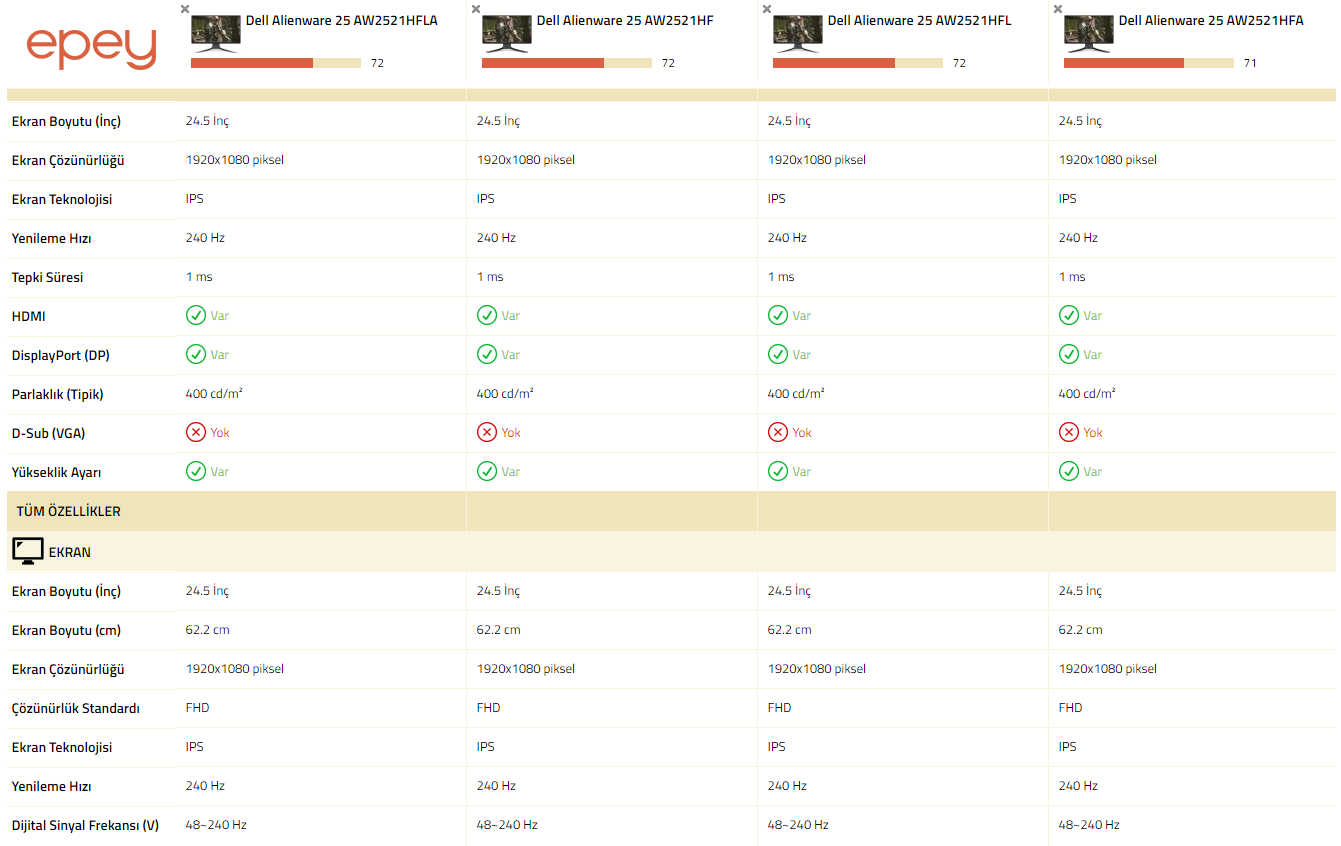Click the D-Sub red cross icon for AW2521HFA
This screenshot has height=846, width=1341.
[x=1069, y=433]
